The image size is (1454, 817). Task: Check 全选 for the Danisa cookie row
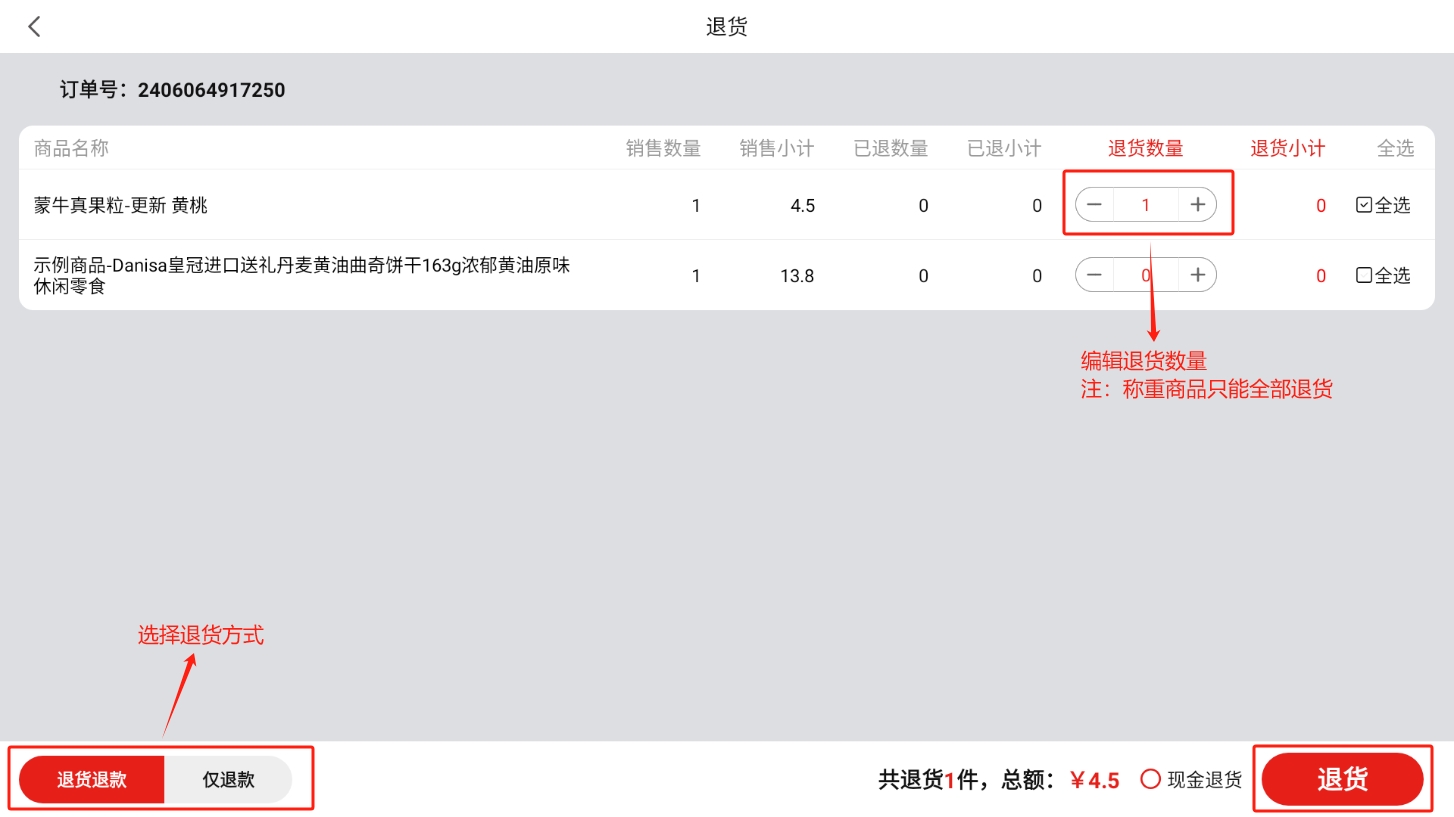(1364, 275)
